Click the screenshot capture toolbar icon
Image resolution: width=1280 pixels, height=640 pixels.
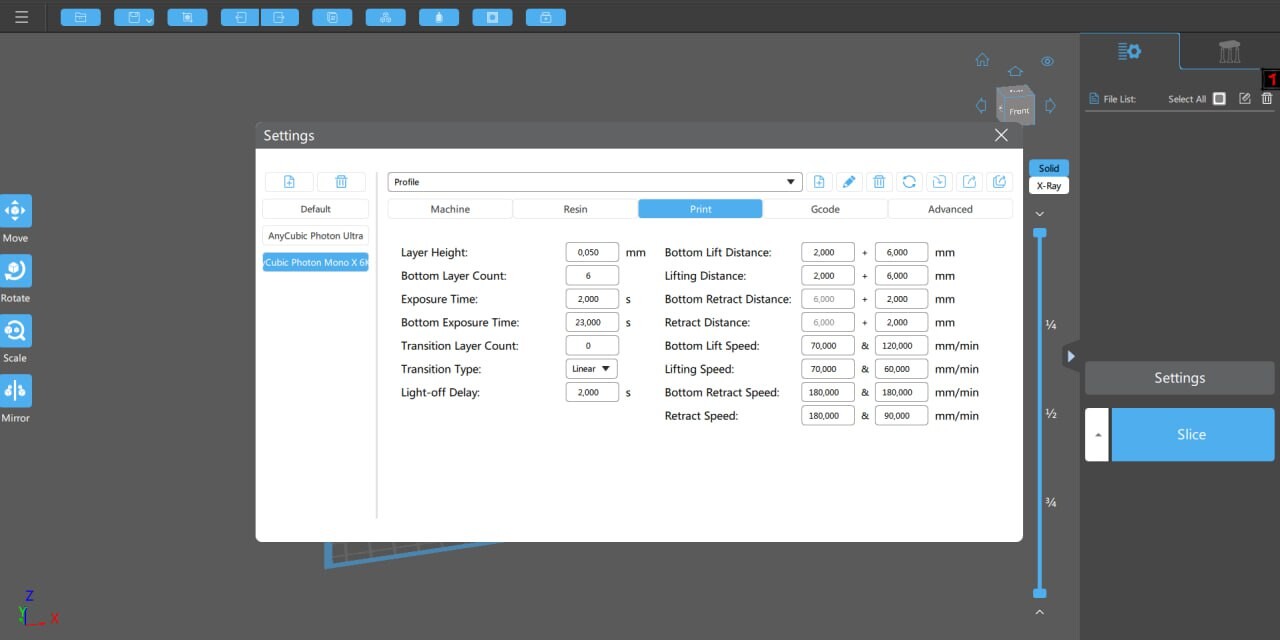coord(187,17)
